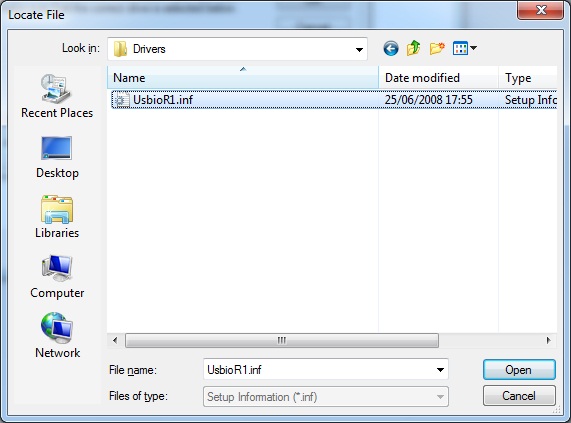Expand the File name dropdown arrow

click(x=440, y=370)
